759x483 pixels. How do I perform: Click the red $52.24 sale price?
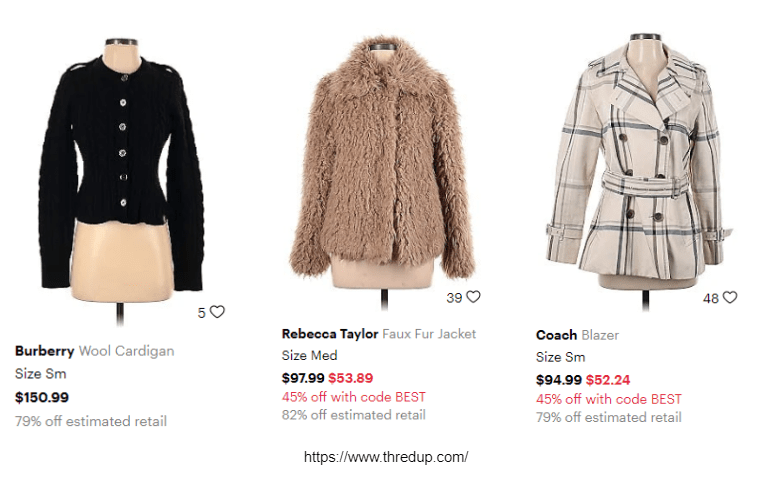pos(608,380)
